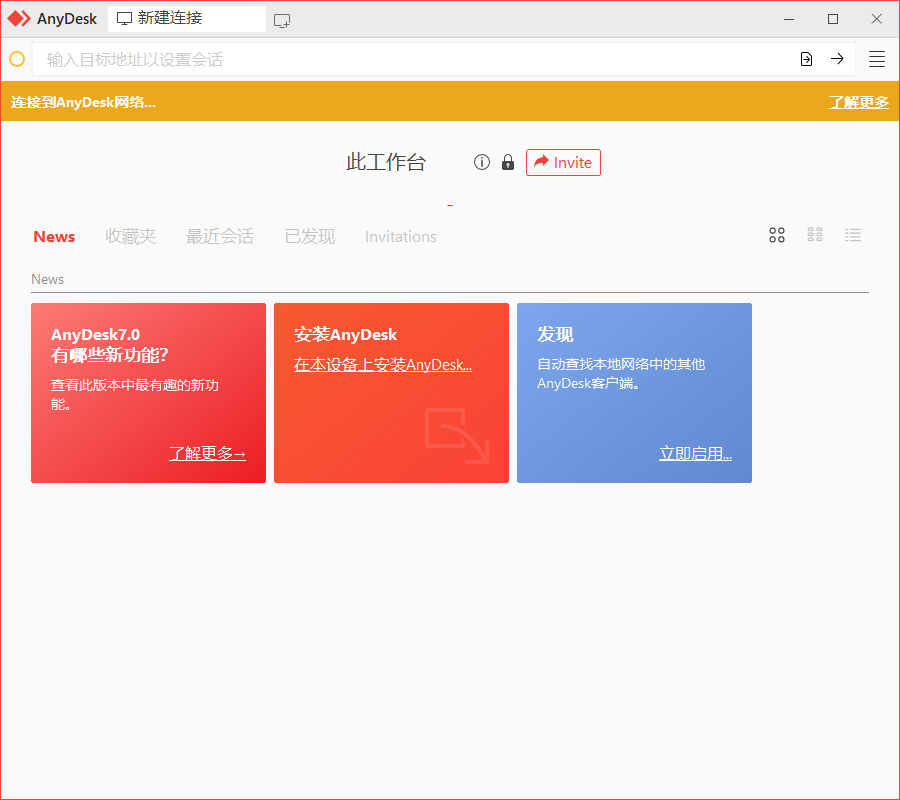Click the workspace info icon next to 此工作台
Viewport: 900px width, 800px height.
[481, 162]
